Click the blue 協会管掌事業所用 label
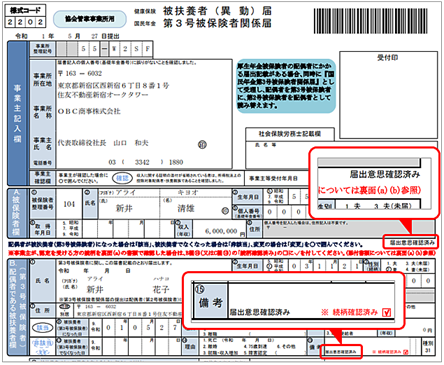The width and height of the screenshot is (444, 365). coord(90,19)
